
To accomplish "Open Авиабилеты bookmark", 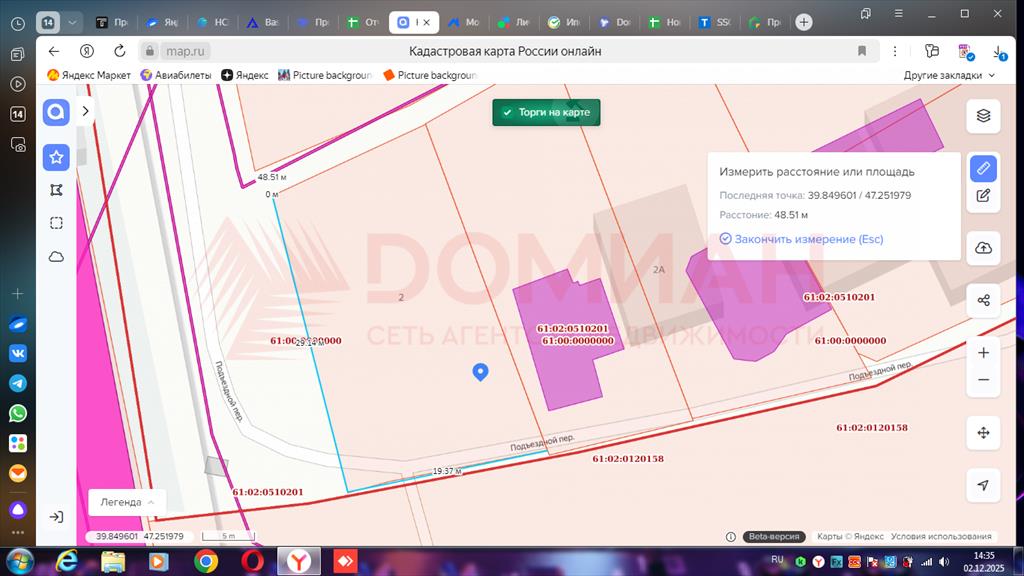I will (177, 75).
